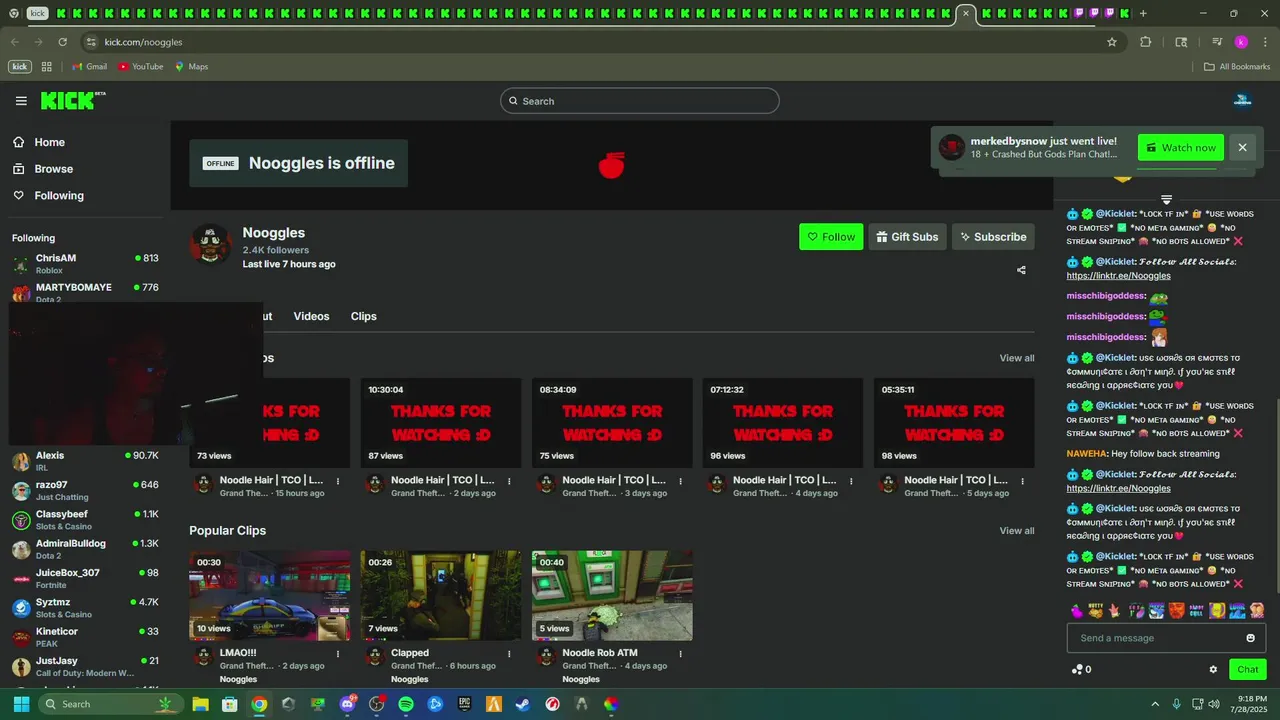This screenshot has height=720, width=1280.
Task: Open the YouTube bookmark
Action: point(140,67)
